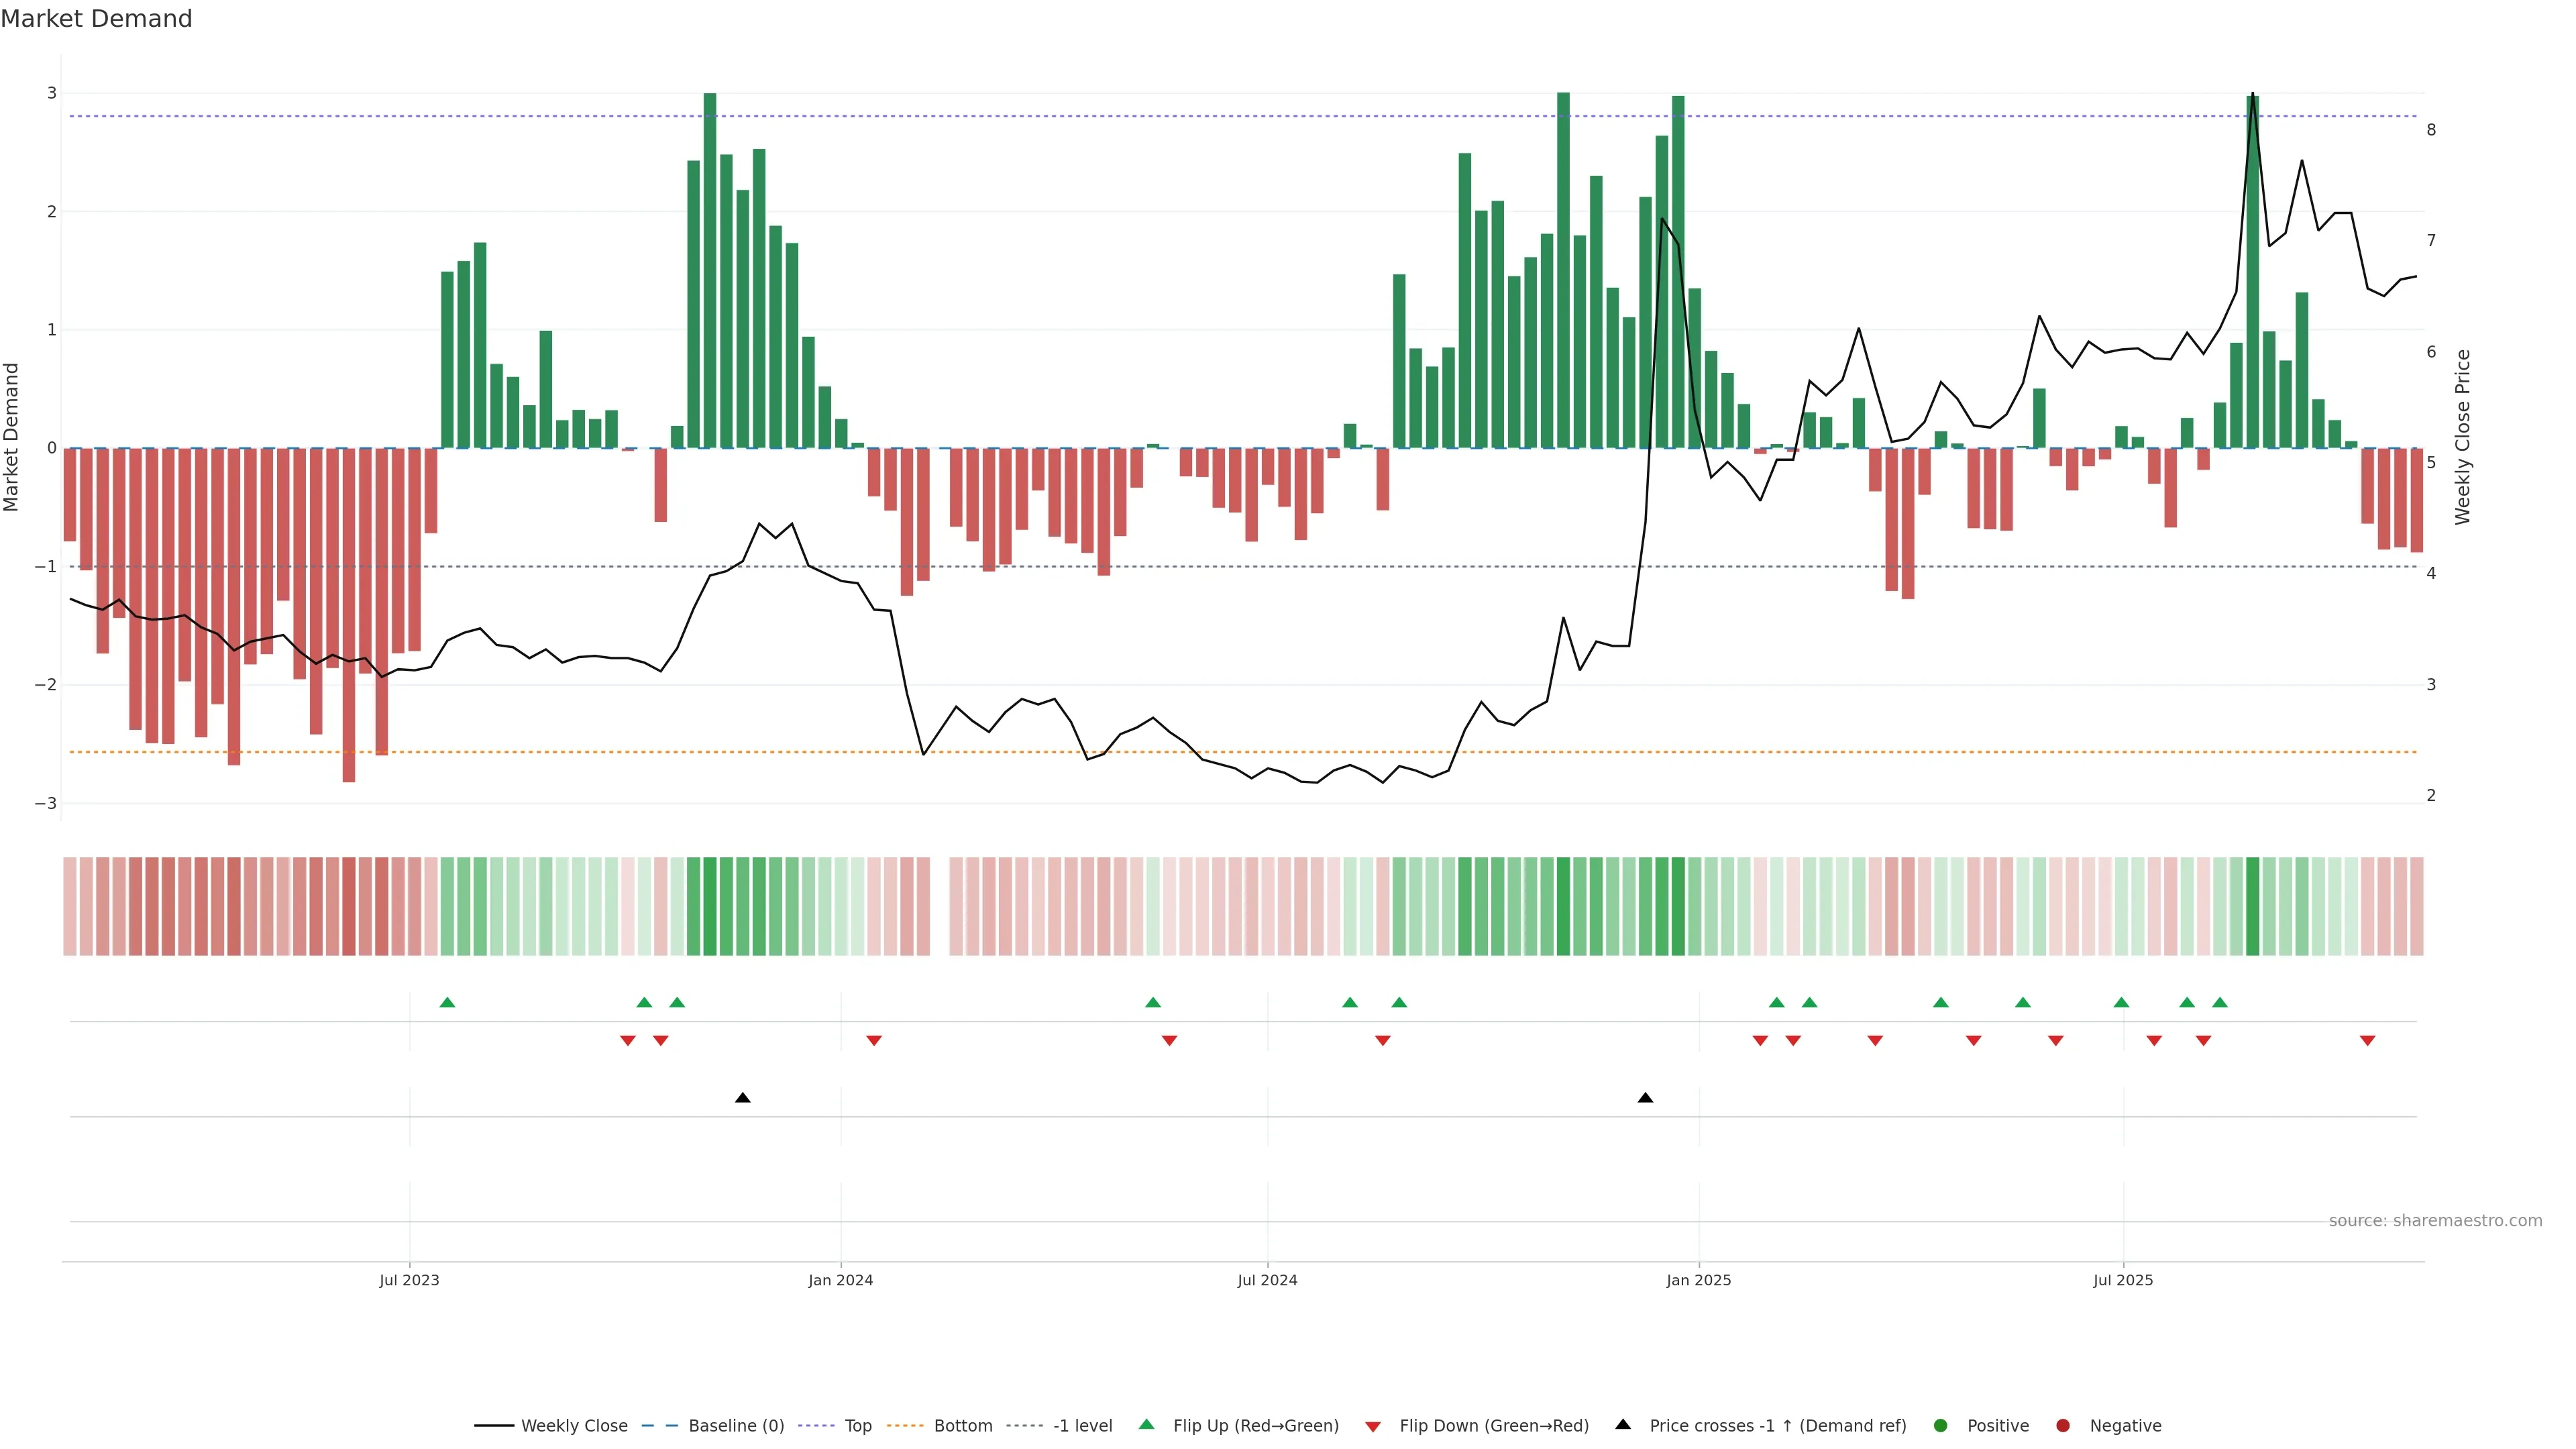2576x1449 pixels.
Task: Click the Negative red circle legend icon
Action: [2063, 1425]
